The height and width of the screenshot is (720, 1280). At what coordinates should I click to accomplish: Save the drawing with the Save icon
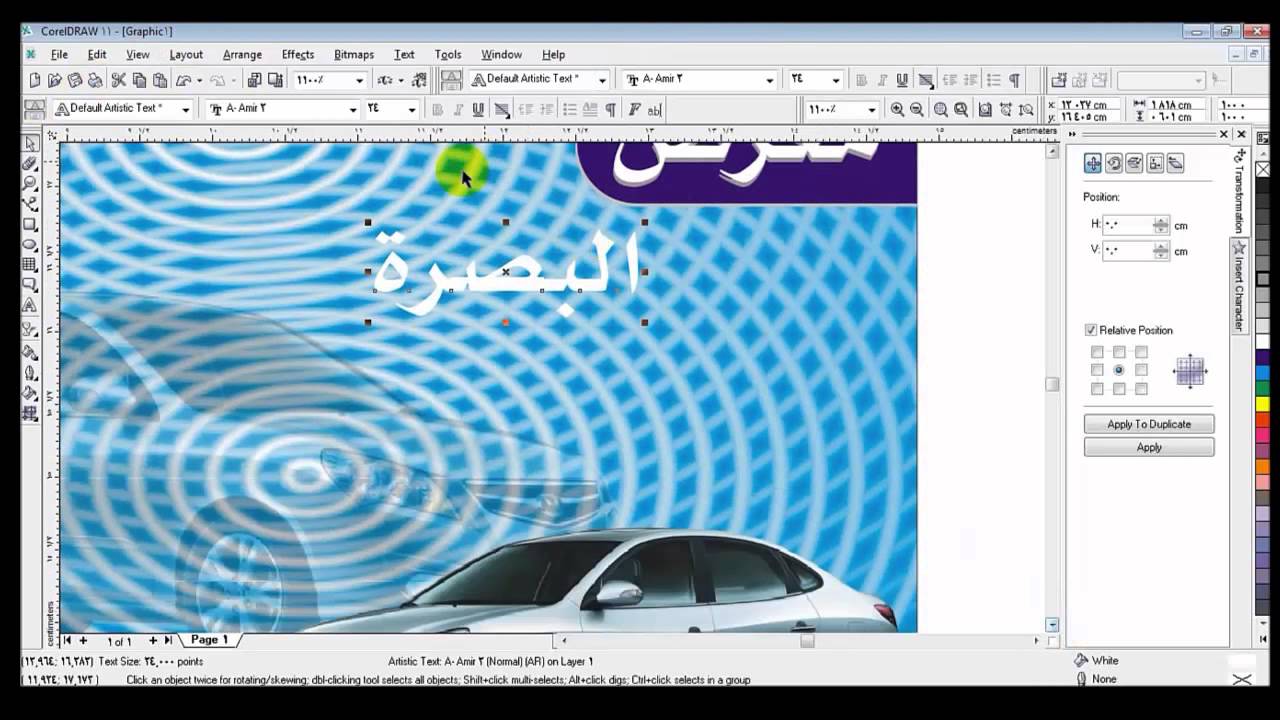(75, 80)
